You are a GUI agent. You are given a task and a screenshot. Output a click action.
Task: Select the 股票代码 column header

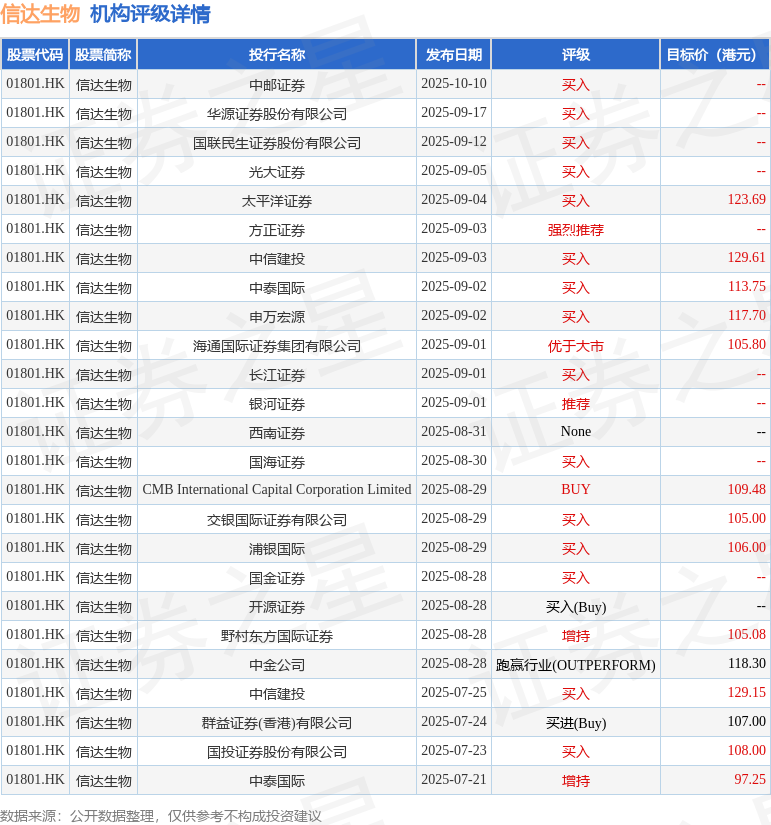[x=35, y=55]
